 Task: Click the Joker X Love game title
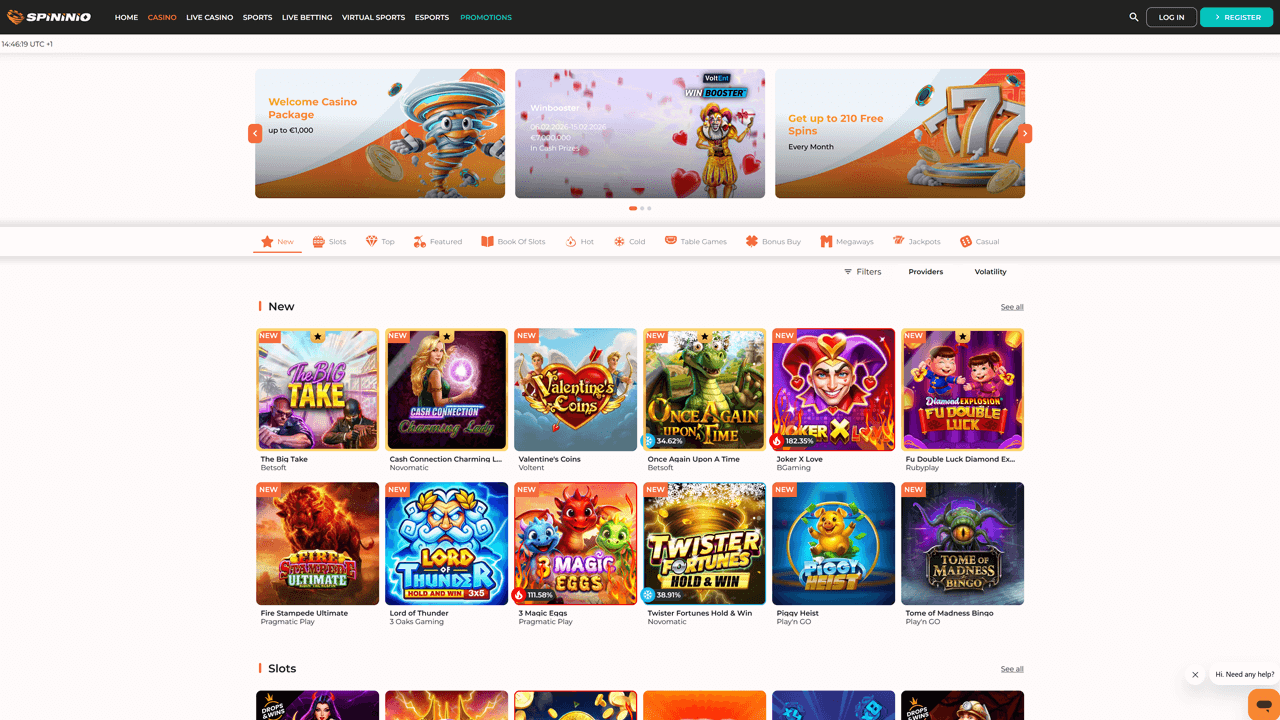tap(800, 459)
